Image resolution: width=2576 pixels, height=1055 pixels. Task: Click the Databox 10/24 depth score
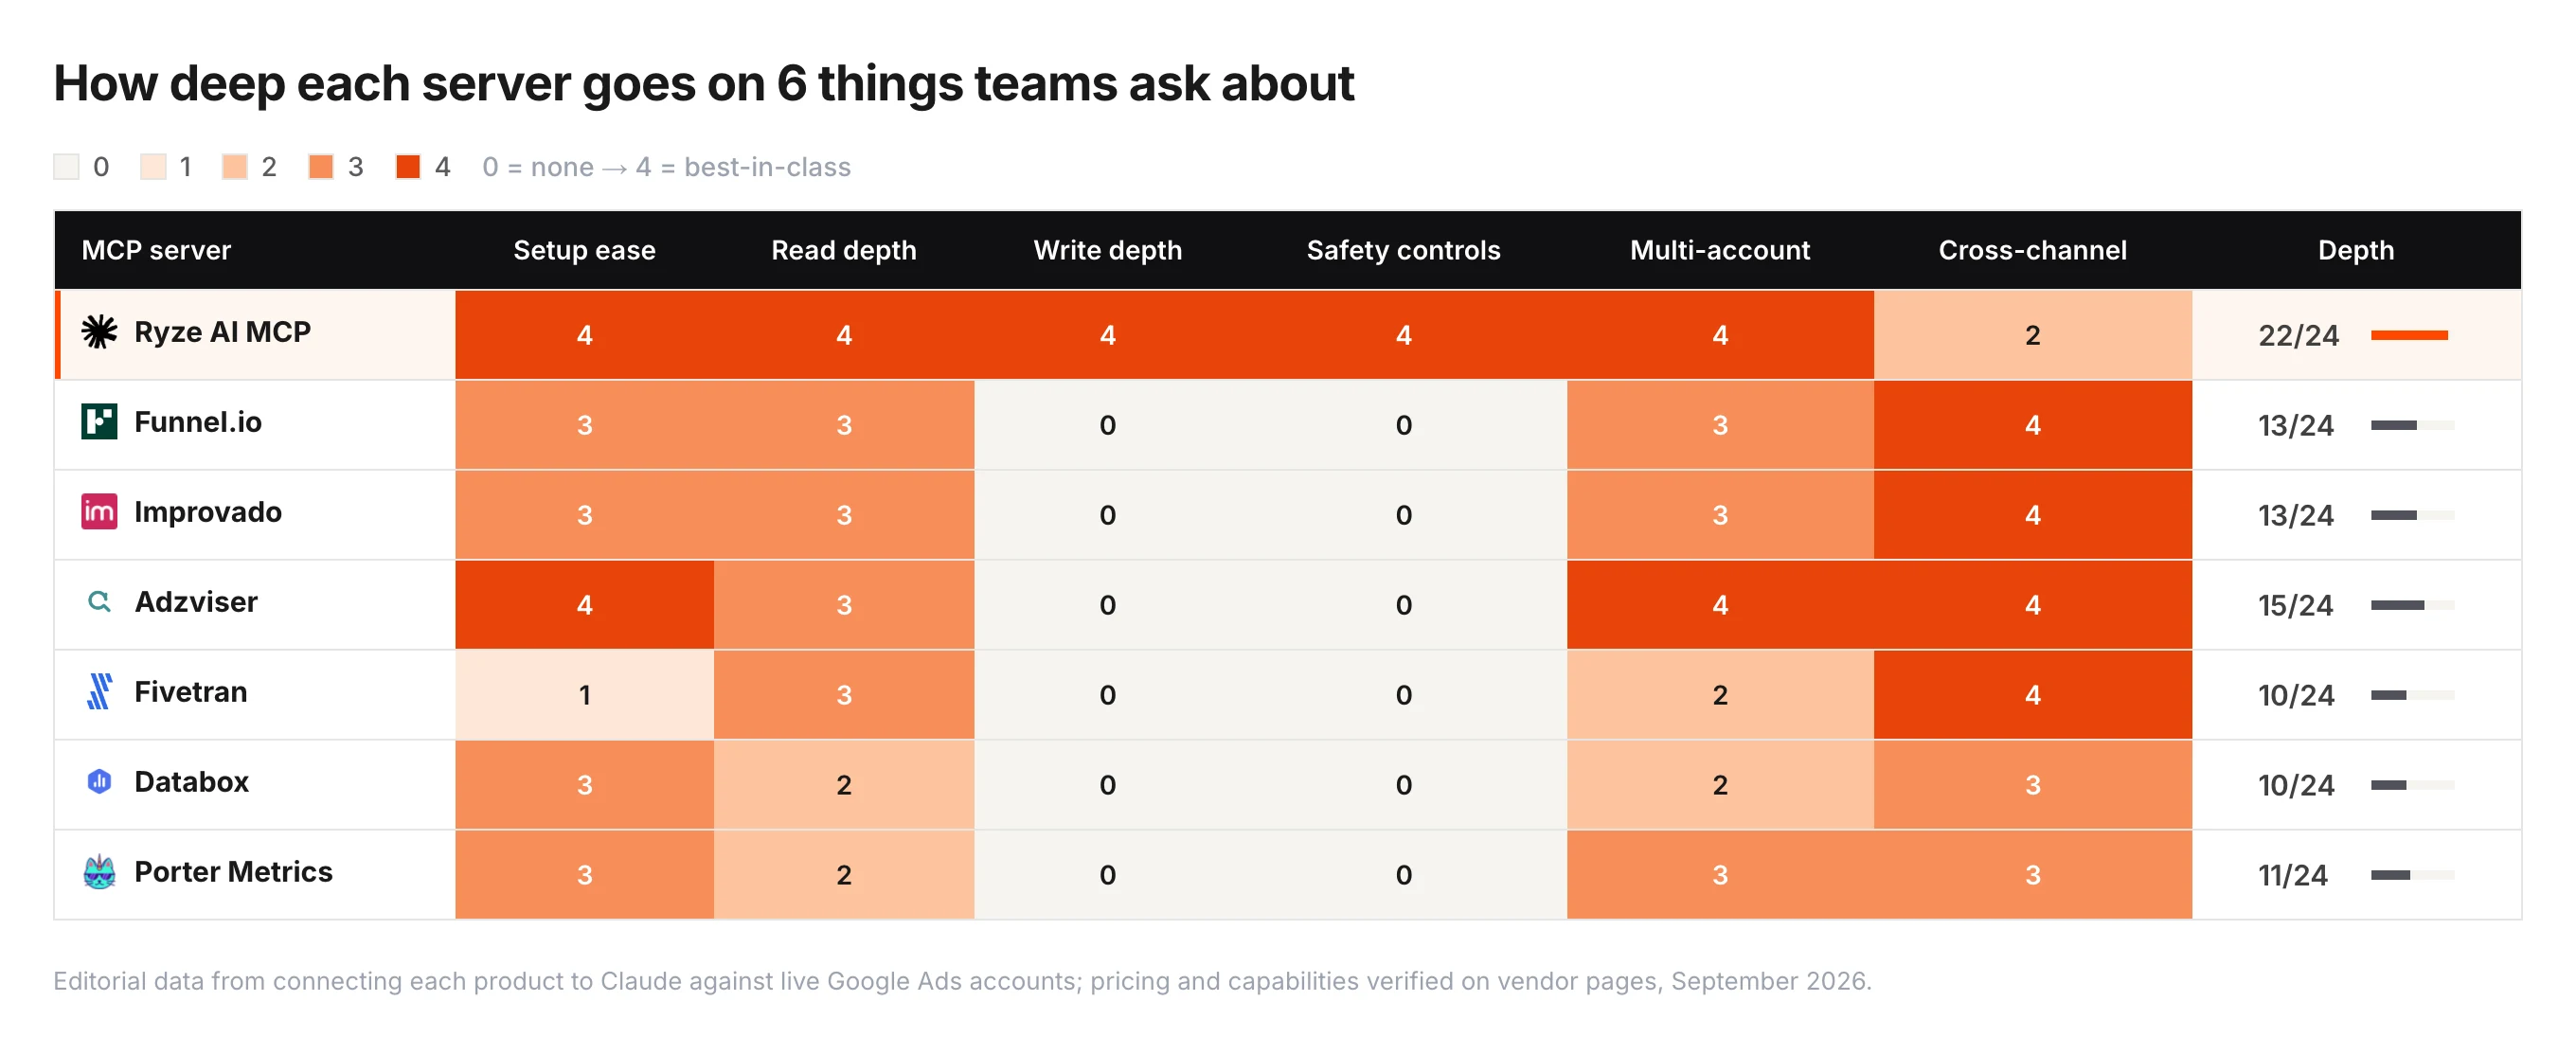[2295, 785]
